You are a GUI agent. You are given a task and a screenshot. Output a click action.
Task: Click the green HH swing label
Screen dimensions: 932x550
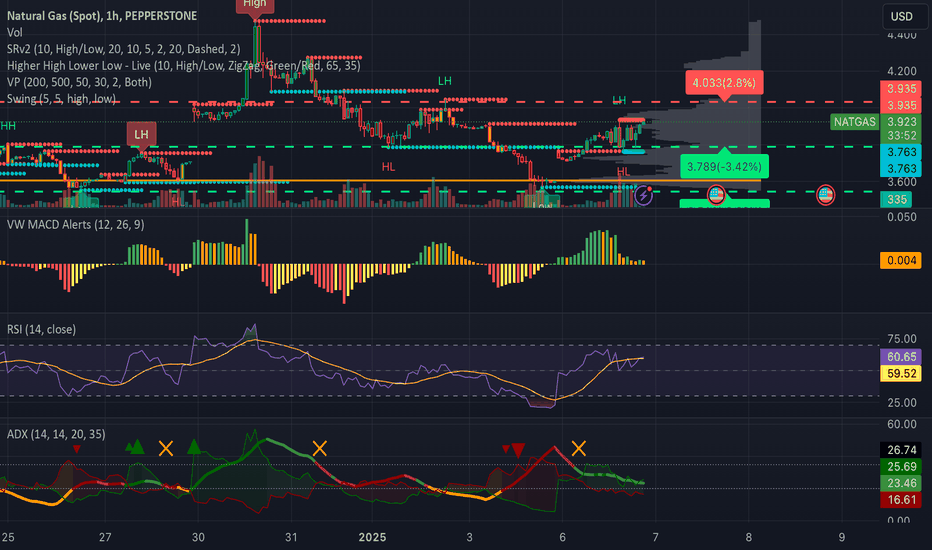pyautogui.click(x=8, y=126)
